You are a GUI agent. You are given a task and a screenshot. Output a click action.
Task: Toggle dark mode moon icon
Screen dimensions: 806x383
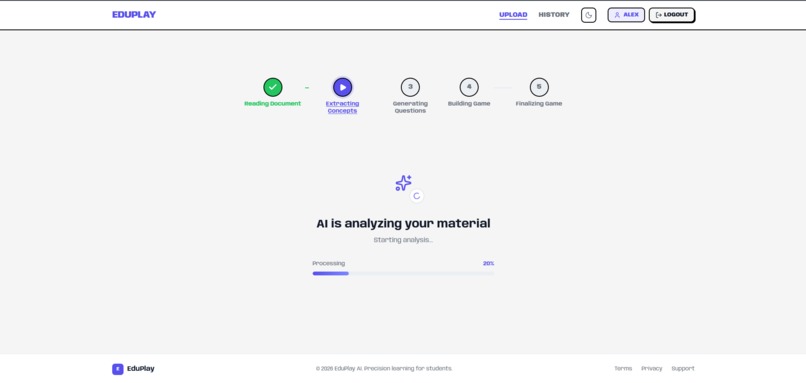(589, 15)
